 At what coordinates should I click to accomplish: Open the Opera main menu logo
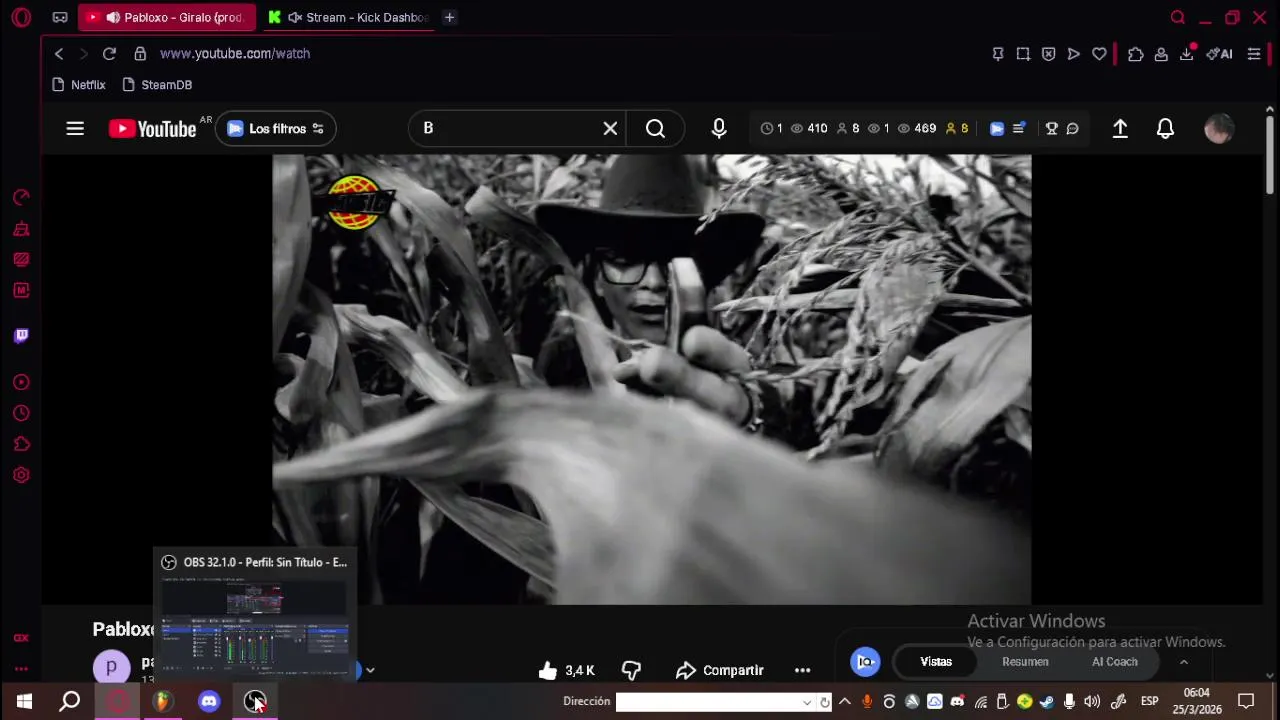(x=21, y=17)
